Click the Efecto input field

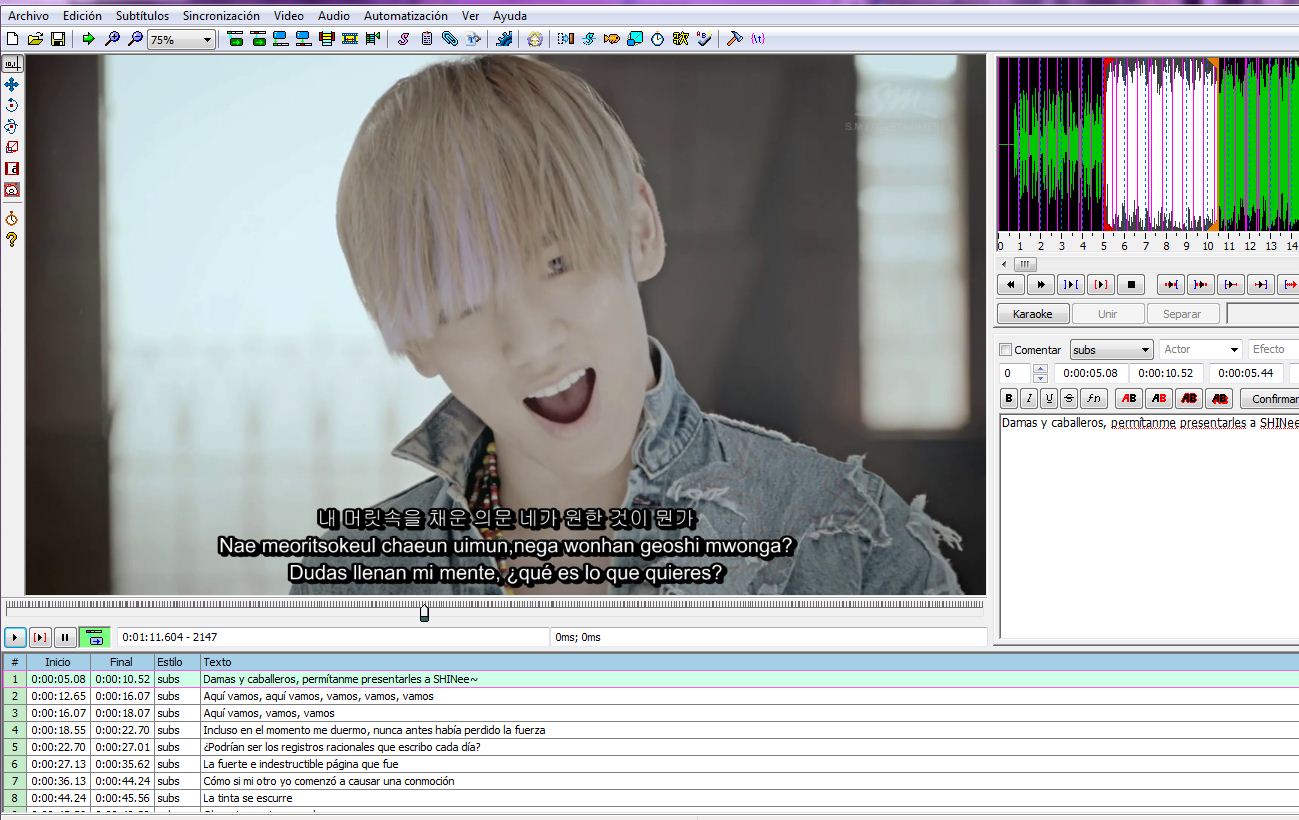coord(1273,349)
